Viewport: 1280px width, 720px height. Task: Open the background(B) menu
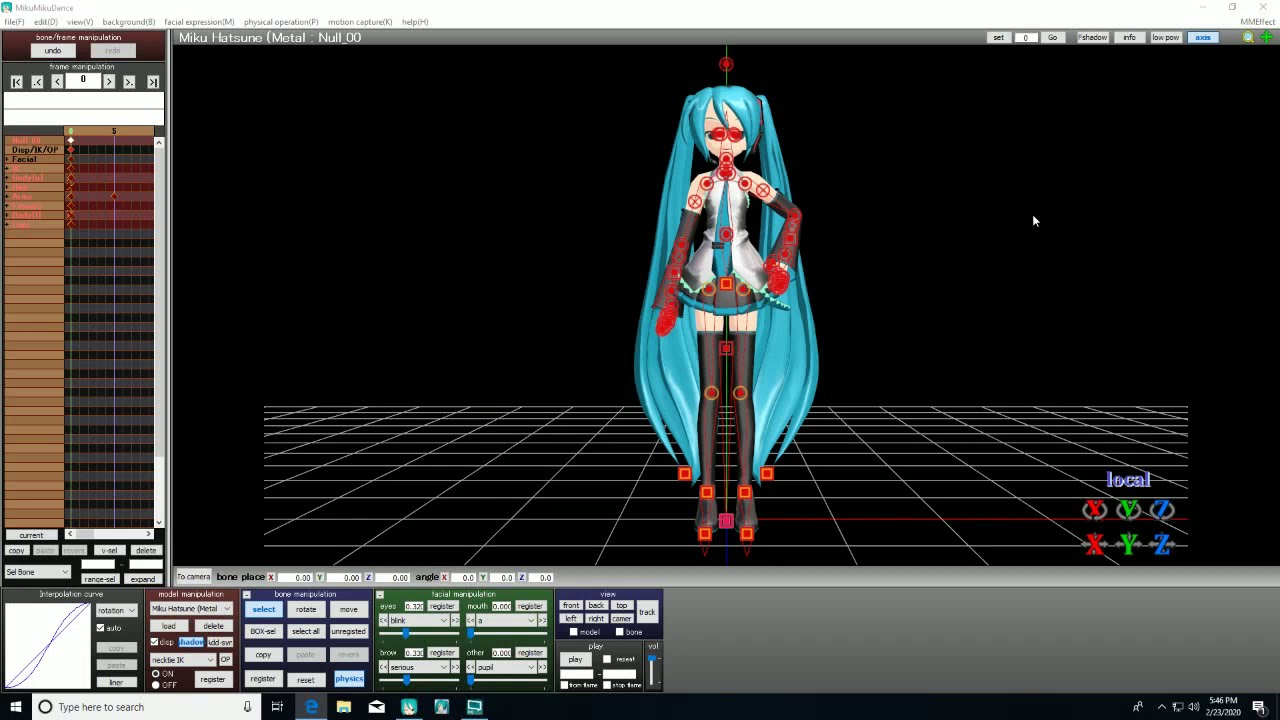129,21
